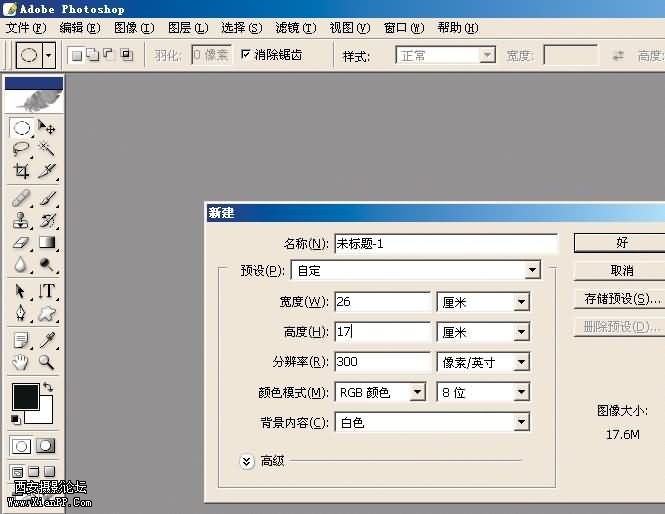
Task: Open the tool preset picker dropdown arrow
Action: coord(49,55)
